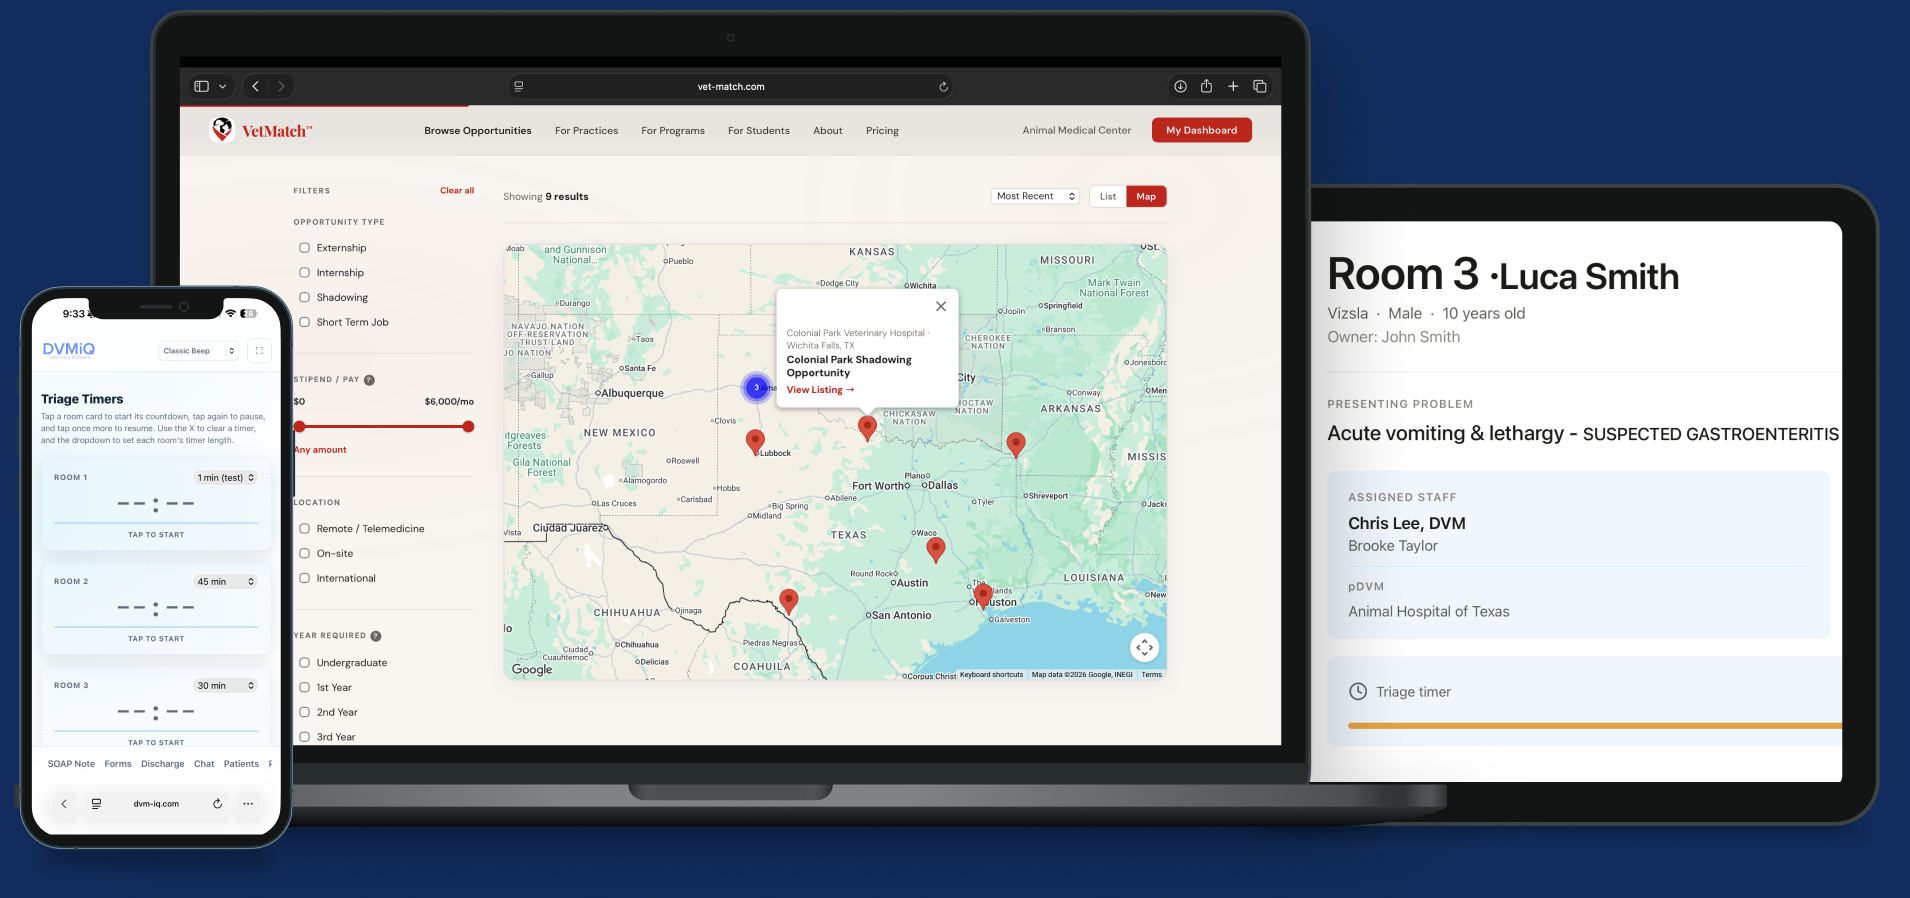Click the vet-match.com address bar
The image size is (1910, 898).
pyautogui.click(x=731, y=87)
